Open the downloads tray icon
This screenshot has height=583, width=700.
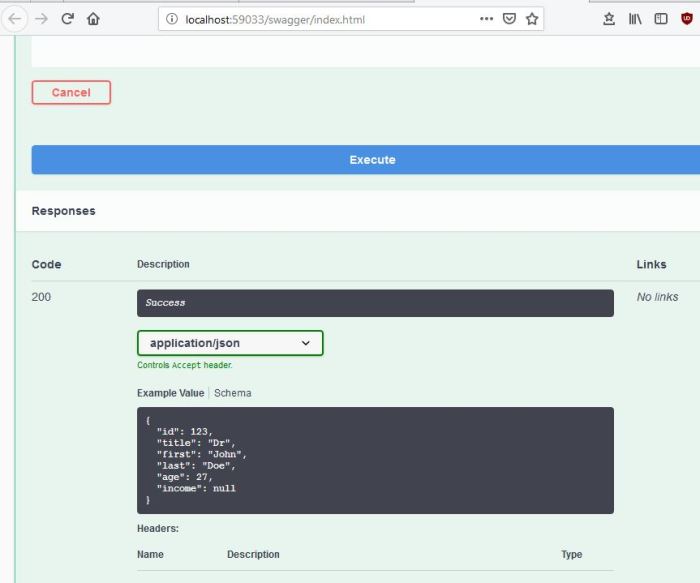tap(609, 19)
